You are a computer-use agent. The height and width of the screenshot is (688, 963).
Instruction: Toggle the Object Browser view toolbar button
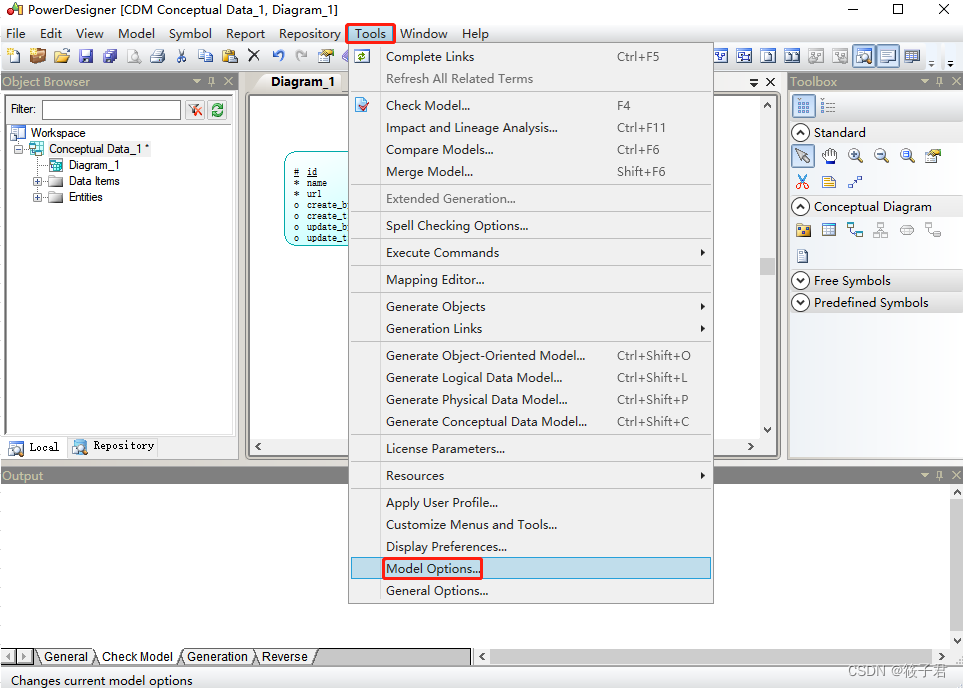pyautogui.click(x=864, y=56)
